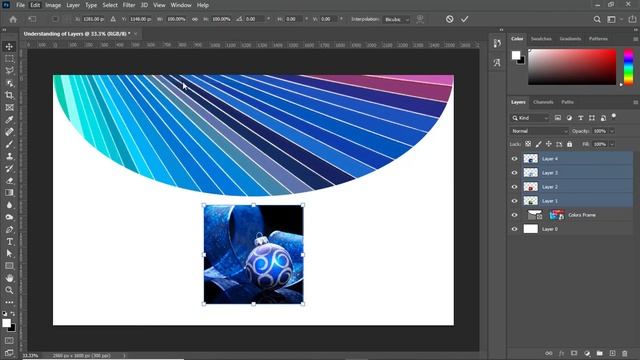Select the Path Selection tool
Viewport: 640px width, 360px height.
click(x=9, y=253)
